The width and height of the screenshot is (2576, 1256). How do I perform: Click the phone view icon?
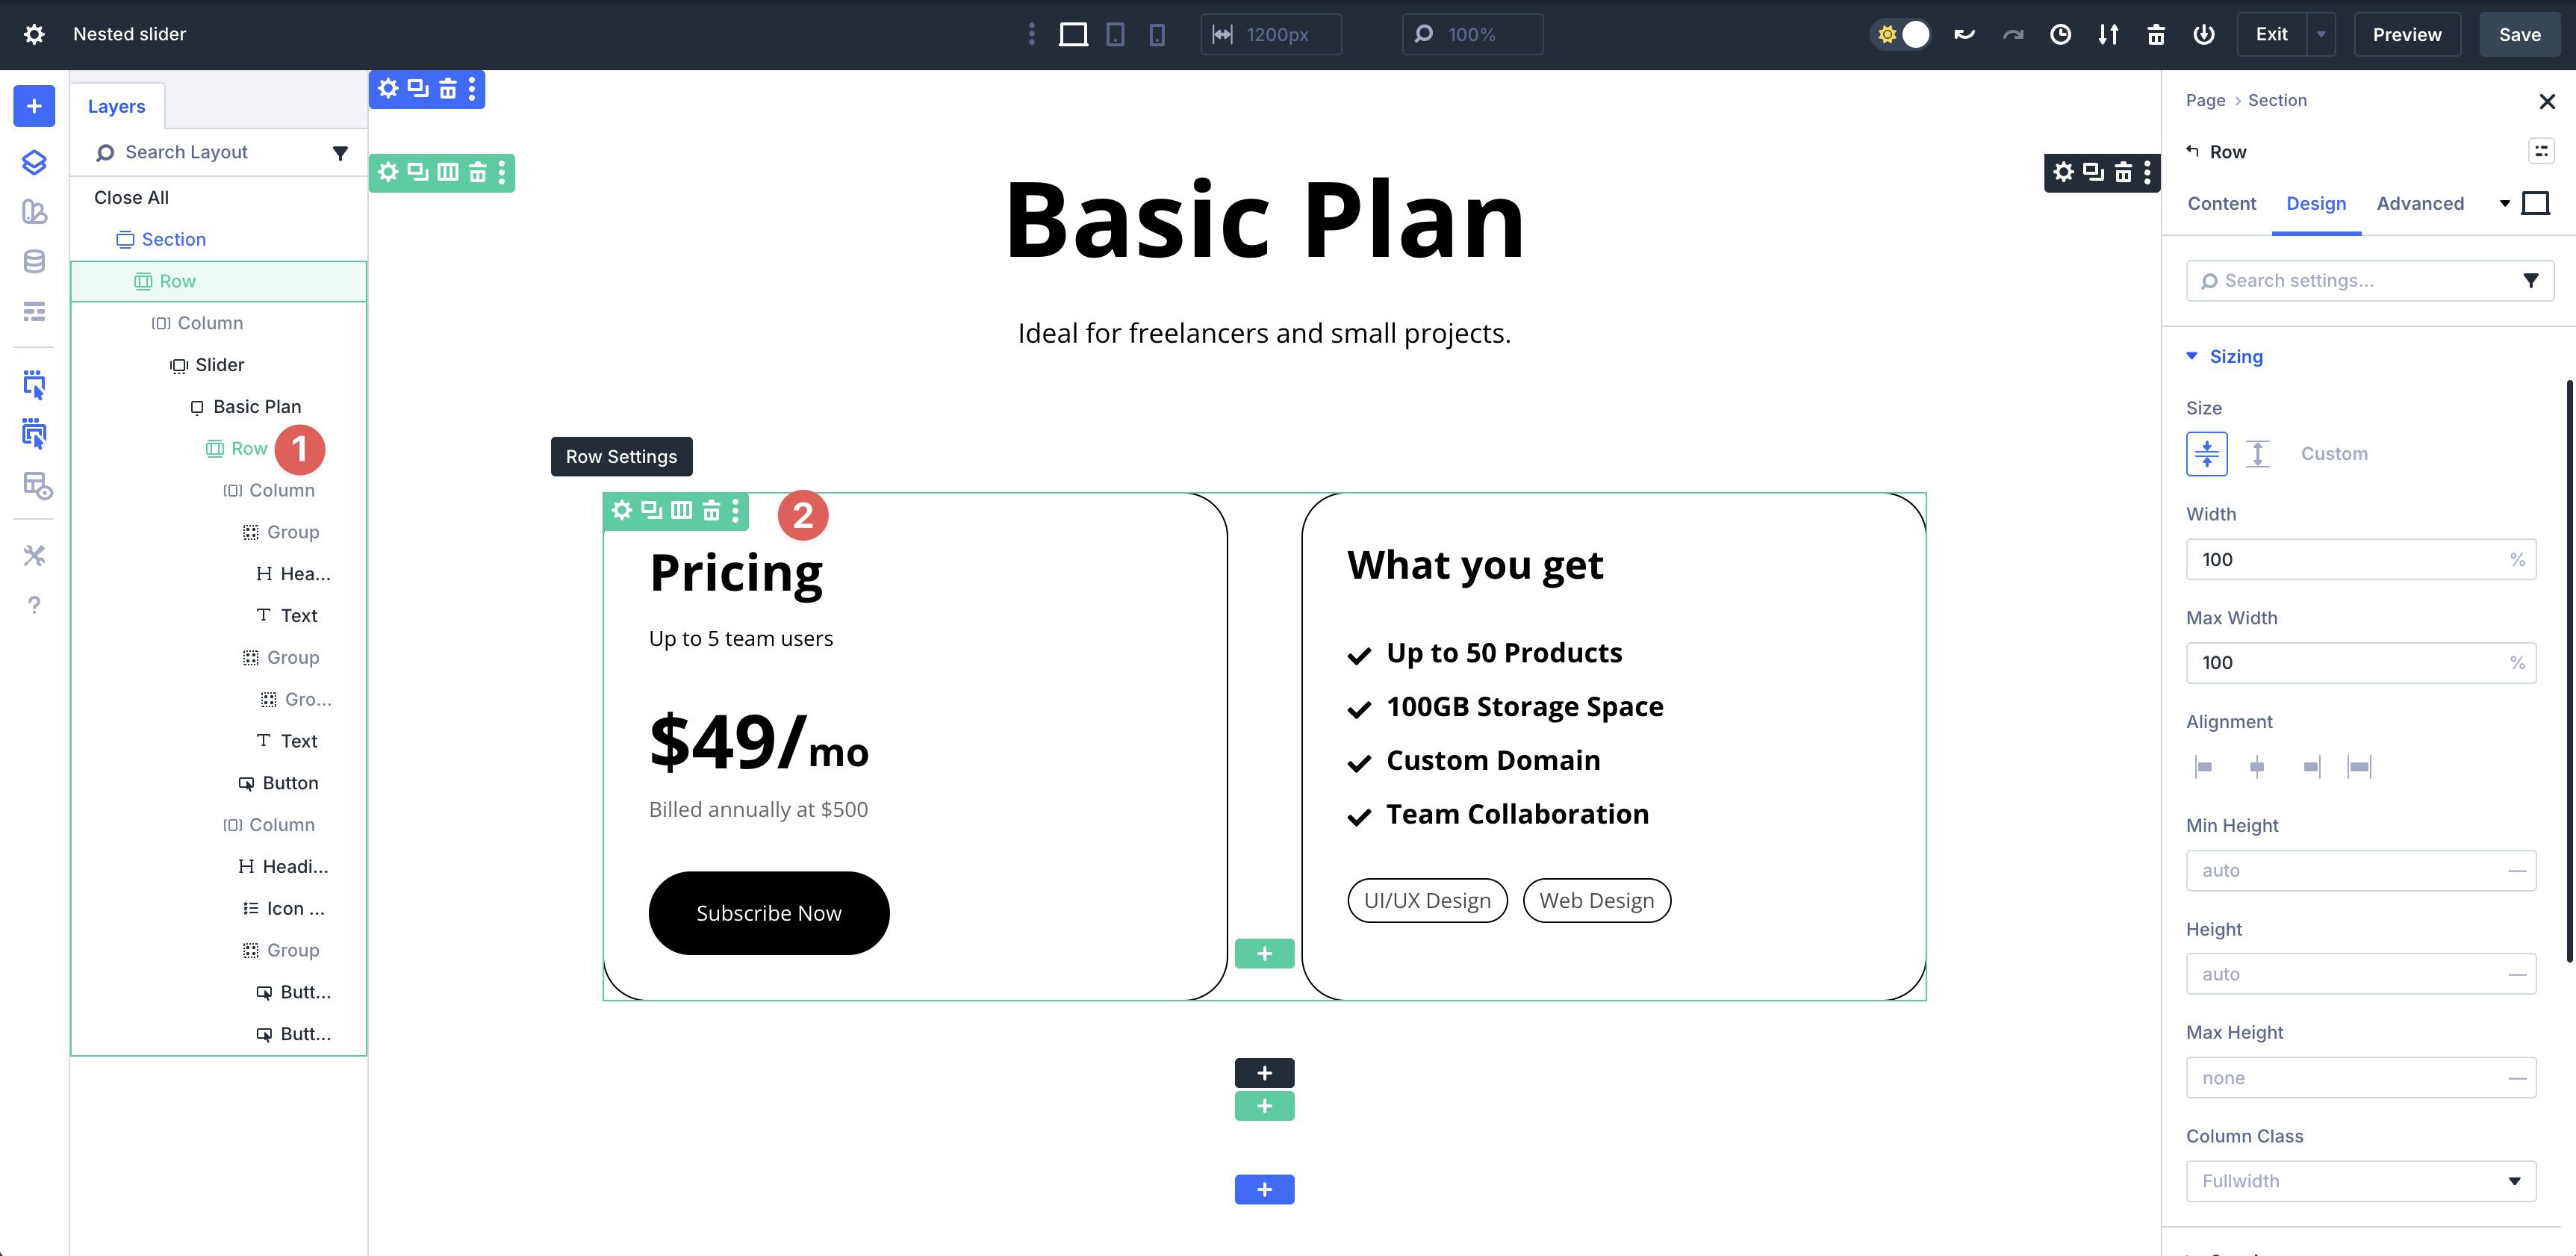pos(1157,35)
